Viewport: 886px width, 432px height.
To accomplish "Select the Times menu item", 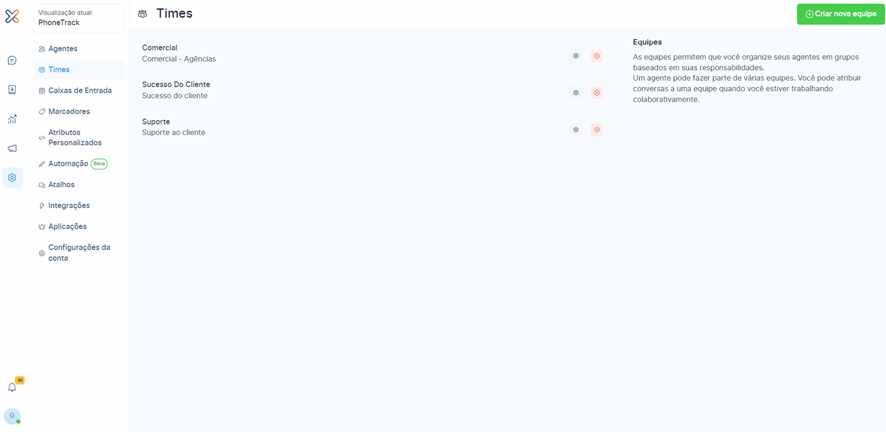I will (79, 70).
